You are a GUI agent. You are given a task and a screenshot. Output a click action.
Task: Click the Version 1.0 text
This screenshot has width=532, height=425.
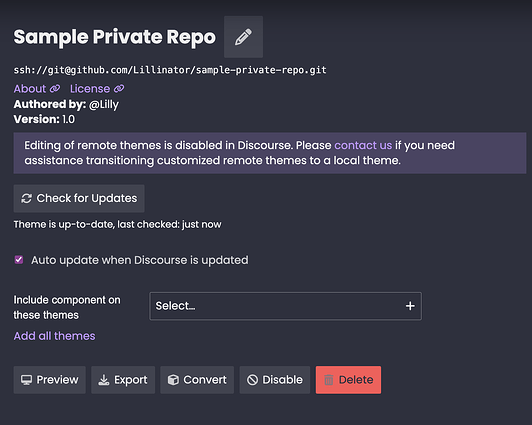(x=44, y=119)
